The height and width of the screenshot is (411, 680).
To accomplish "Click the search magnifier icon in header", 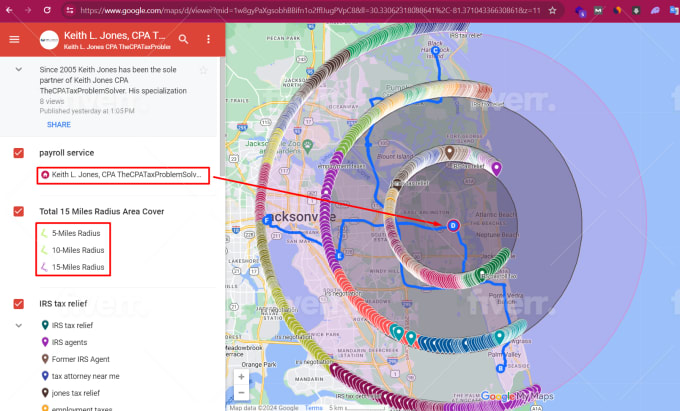I will click(x=183, y=39).
